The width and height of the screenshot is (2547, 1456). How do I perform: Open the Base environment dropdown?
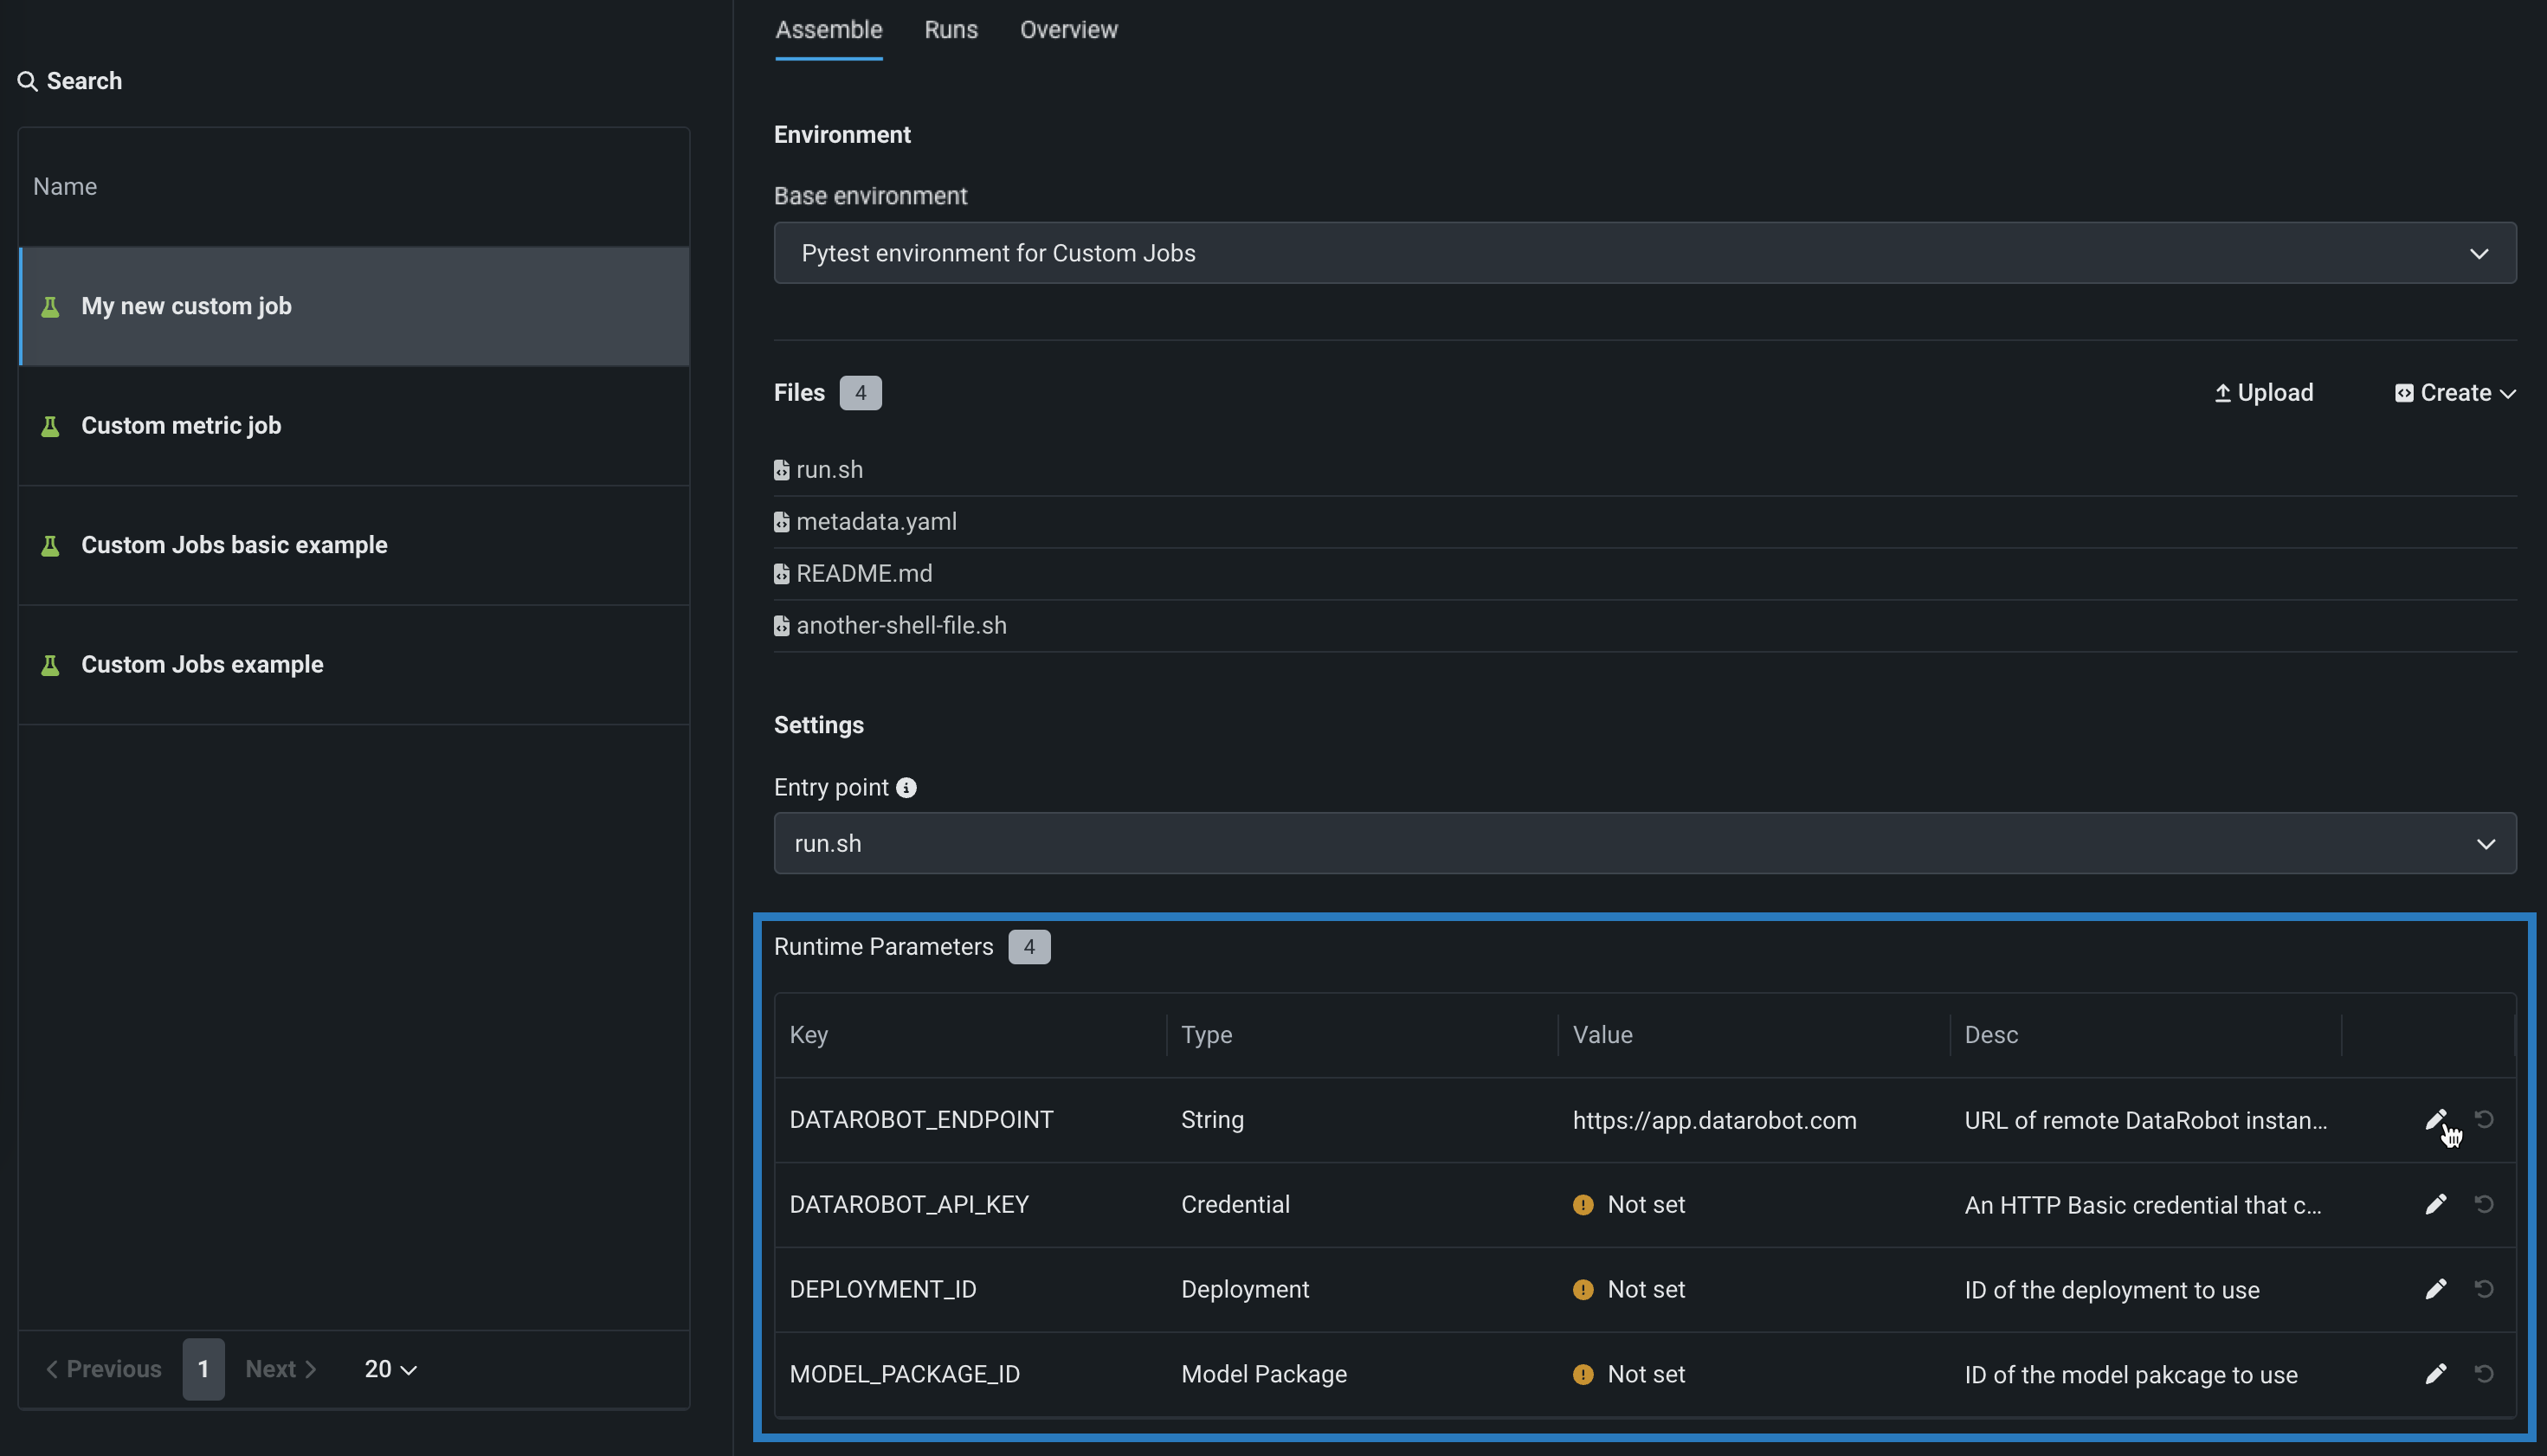[x=1644, y=253]
